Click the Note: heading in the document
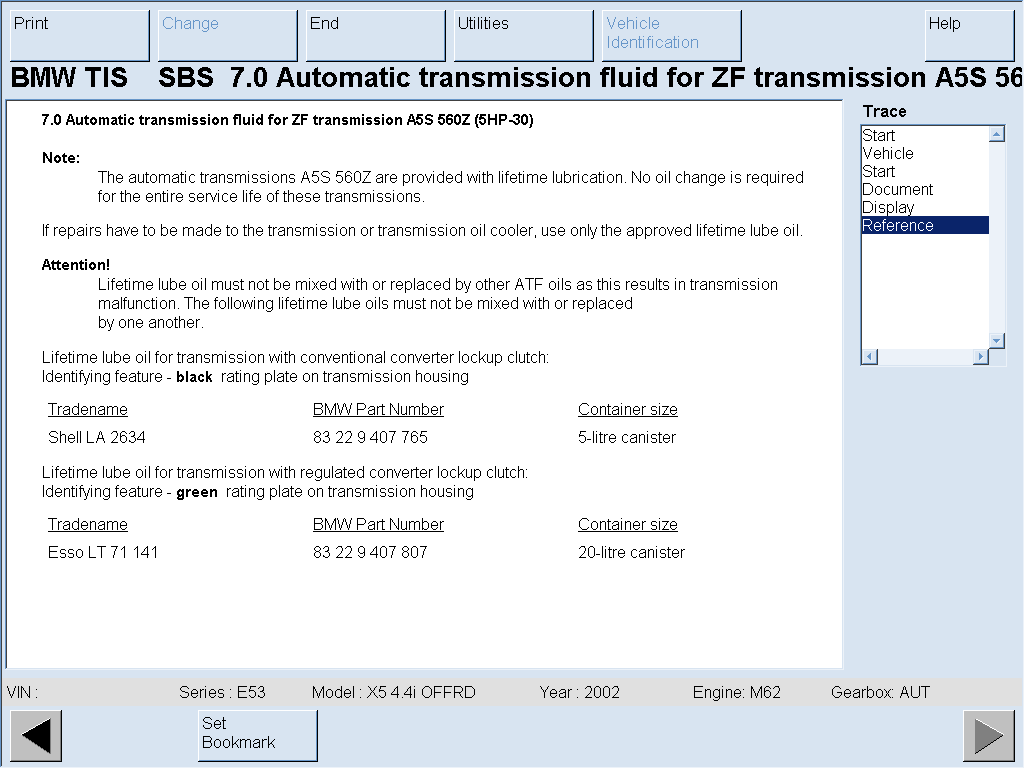The image size is (1024, 768). point(61,158)
